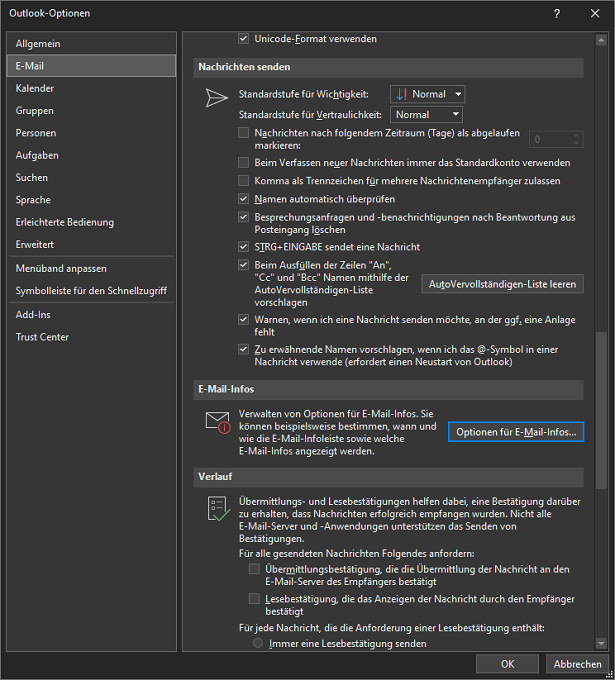
Task: Enable 'Komma als Trennzeichen' checkbox
Action: 244,180
